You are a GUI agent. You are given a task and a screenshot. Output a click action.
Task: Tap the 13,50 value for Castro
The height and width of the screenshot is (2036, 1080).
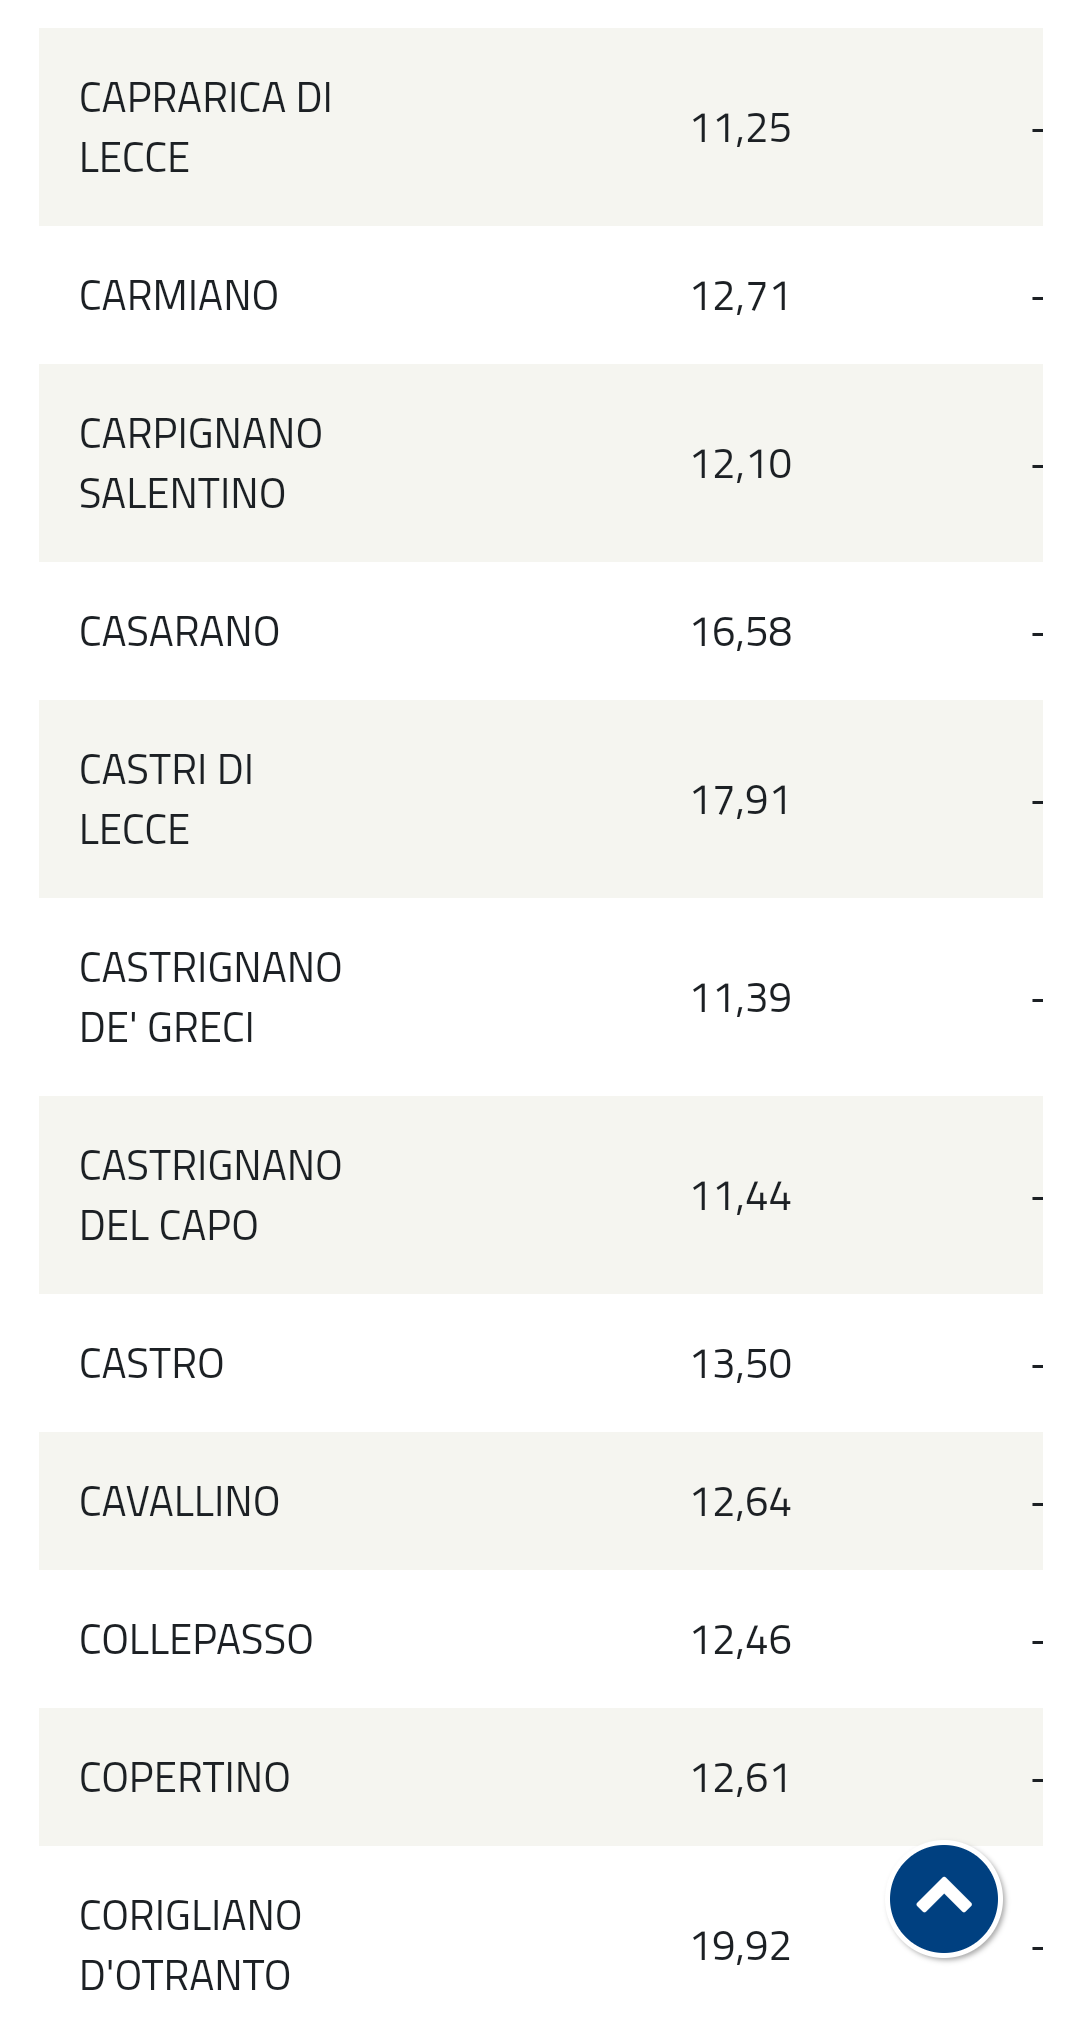click(741, 1364)
